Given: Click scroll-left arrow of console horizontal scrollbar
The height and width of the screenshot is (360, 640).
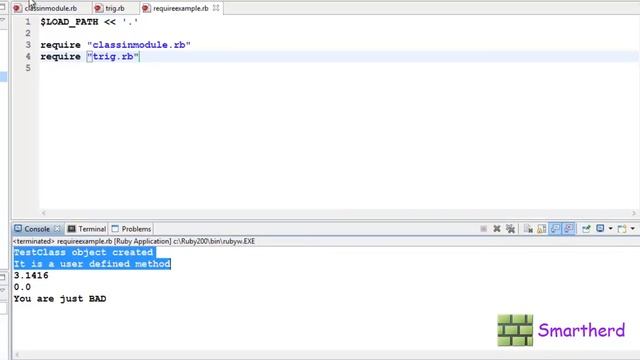Looking at the screenshot, I should pyautogui.click(x=17, y=354).
